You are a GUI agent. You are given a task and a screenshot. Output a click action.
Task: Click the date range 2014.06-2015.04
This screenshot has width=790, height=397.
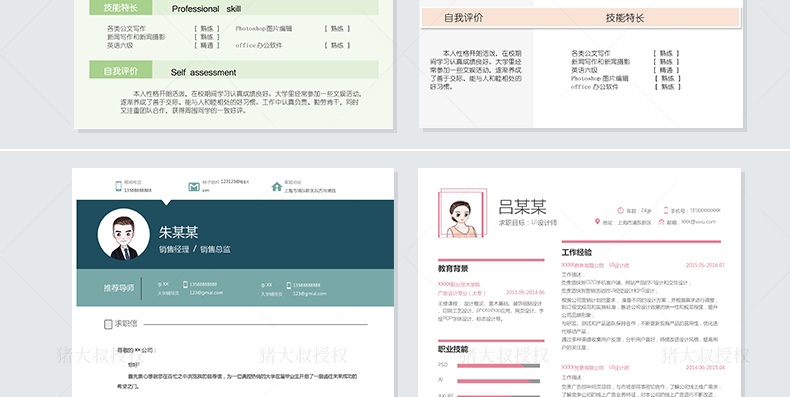[705, 368]
